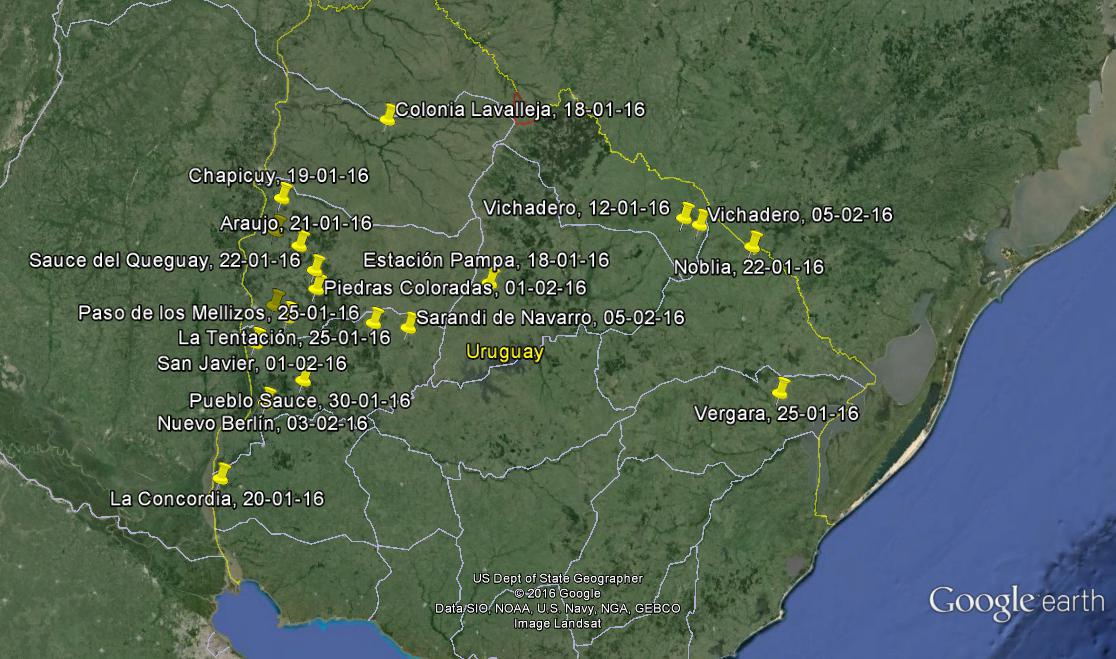Screen dimensions: 1116x659
Task: Click the yellow Uruguay country label
Action: tap(505, 352)
